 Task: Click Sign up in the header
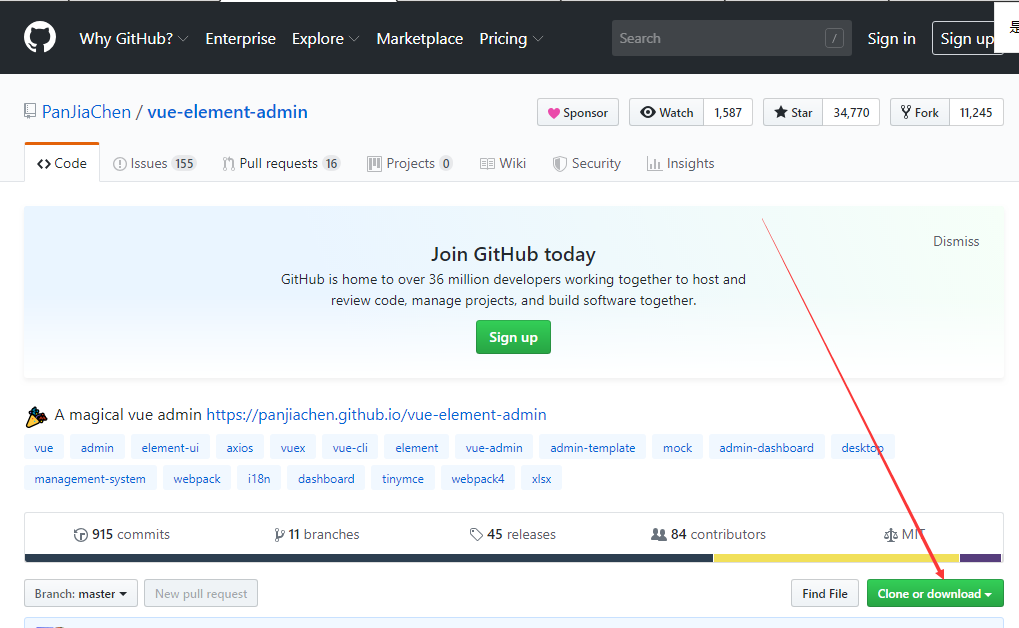967,39
